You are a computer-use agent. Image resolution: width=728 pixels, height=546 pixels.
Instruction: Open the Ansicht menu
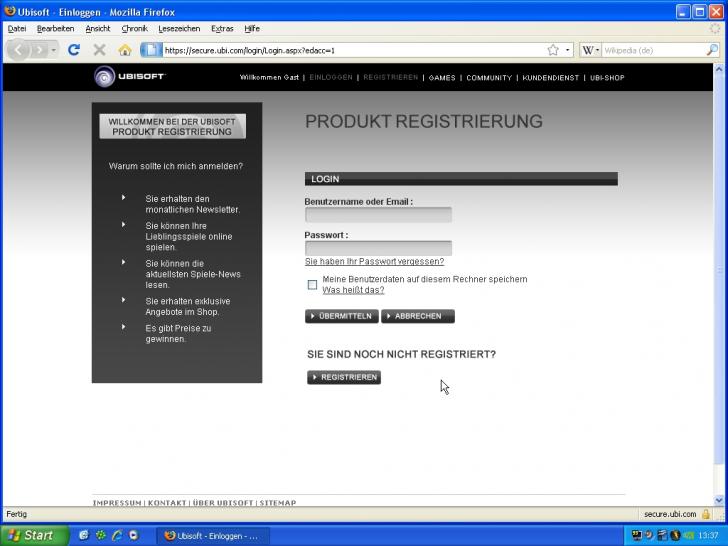click(98, 29)
